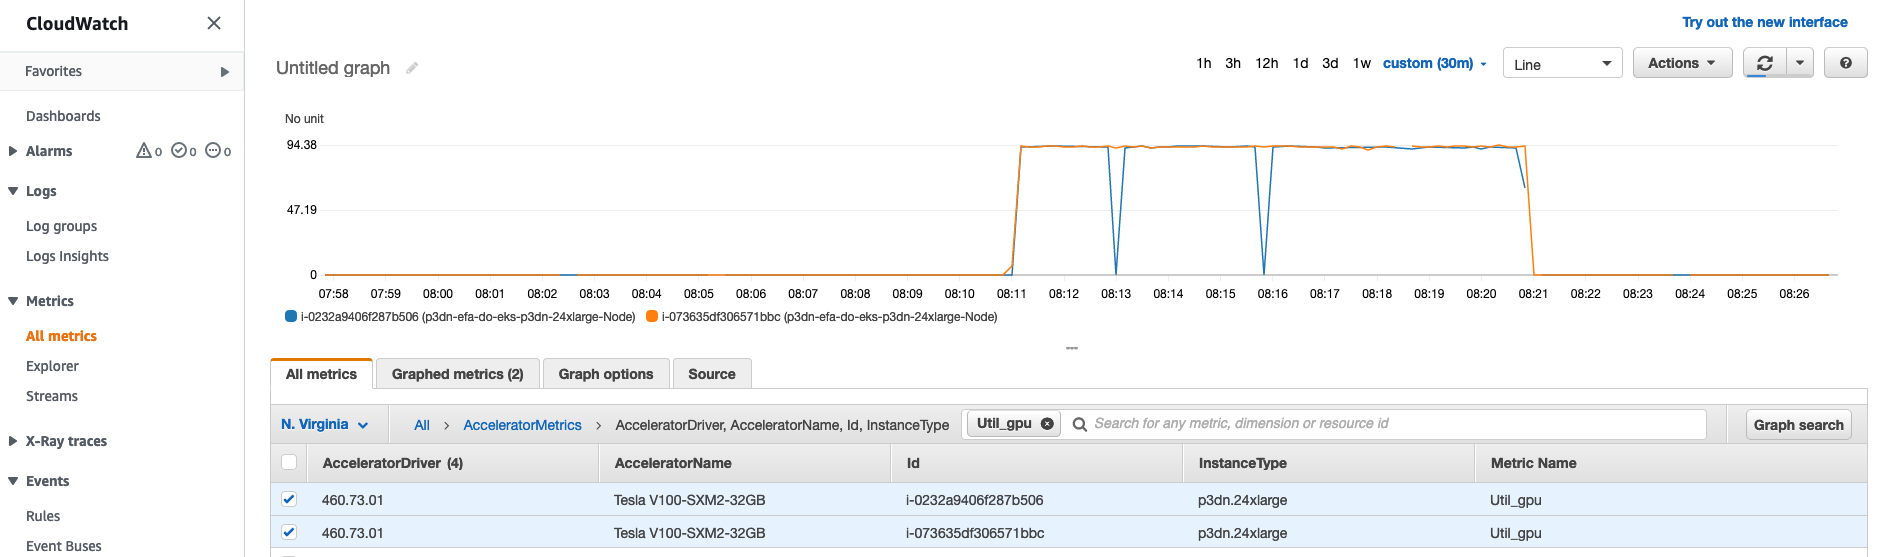This screenshot has width=1887, height=557.
Task: Close the CloudWatch navigation panel
Action: (x=214, y=23)
